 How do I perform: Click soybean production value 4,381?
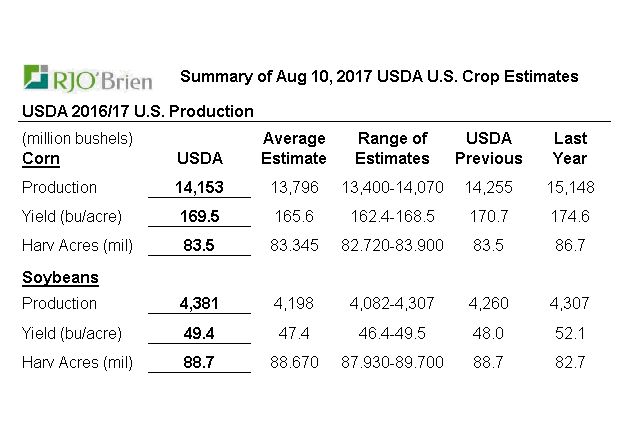[x=199, y=304]
